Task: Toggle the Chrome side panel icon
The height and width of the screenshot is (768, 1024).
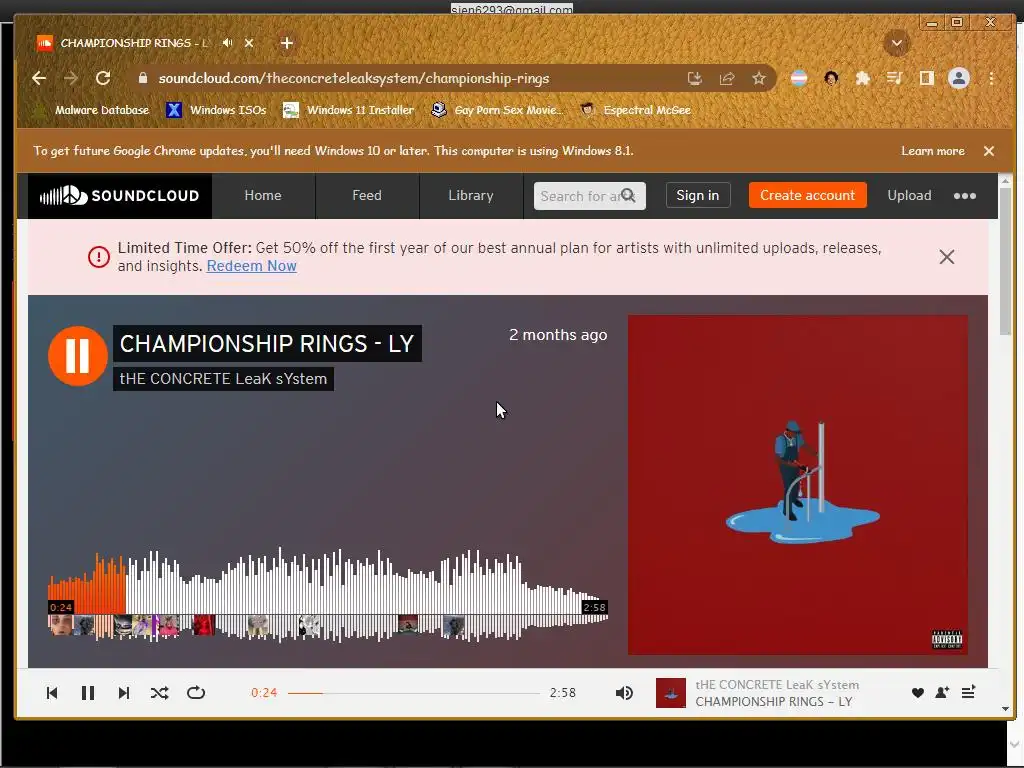Action: pos(927,78)
